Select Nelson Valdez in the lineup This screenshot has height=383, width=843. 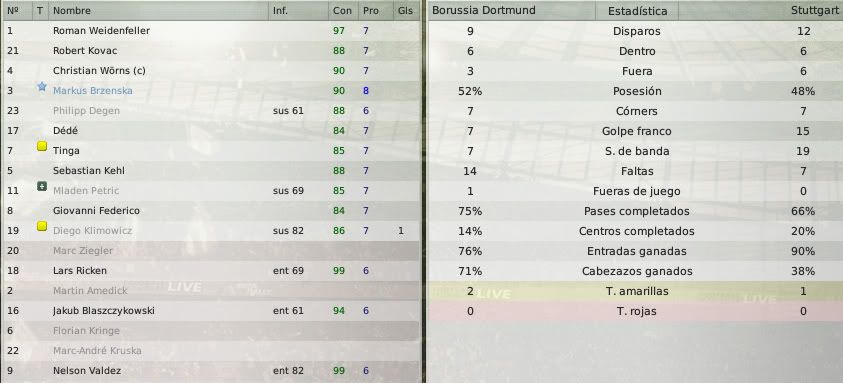[211, 371]
